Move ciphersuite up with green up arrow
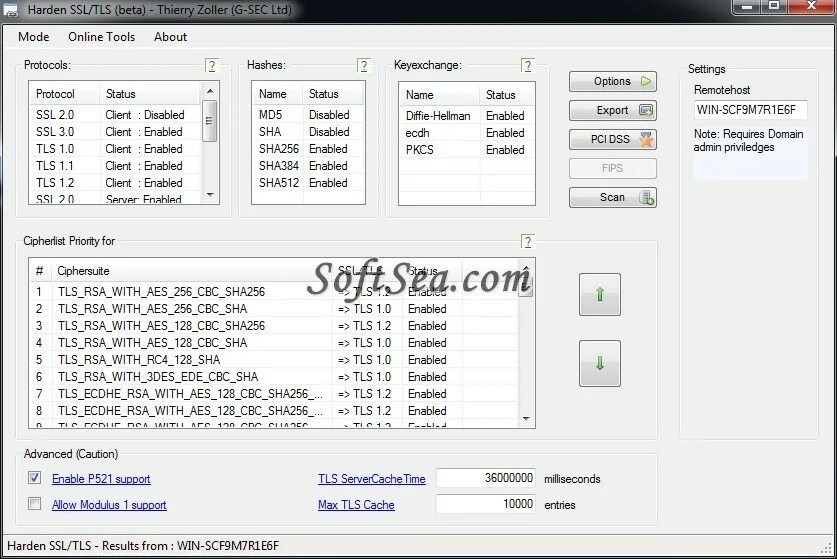Screen dimensions: 837x559 point(600,294)
